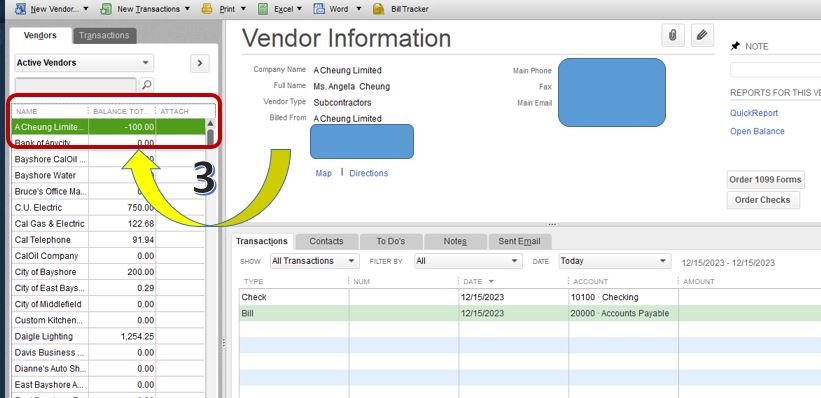Click the vendor search input field
Screen dimensions: 821x398
(x=75, y=84)
